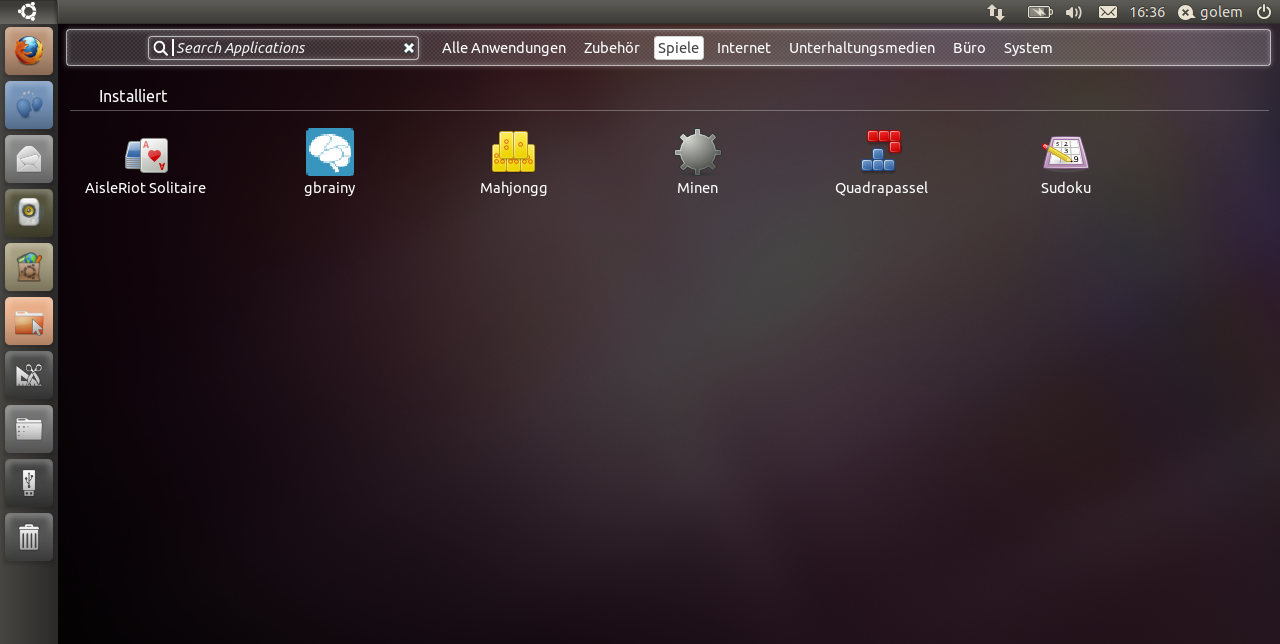Open the volume indicator menu
1280x644 pixels.
(1074, 12)
